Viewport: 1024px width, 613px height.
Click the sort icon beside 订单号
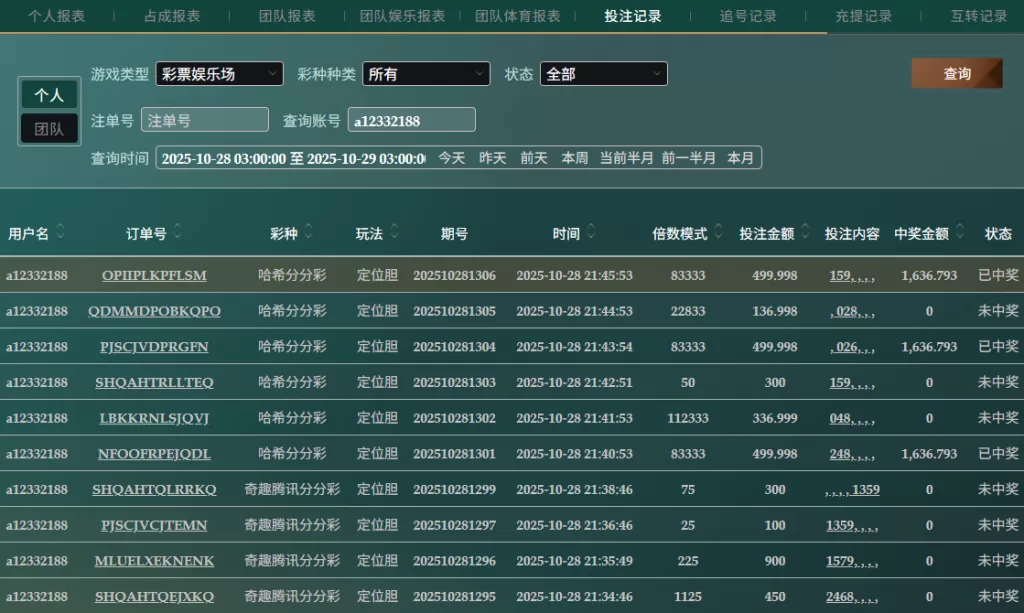(178, 233)
